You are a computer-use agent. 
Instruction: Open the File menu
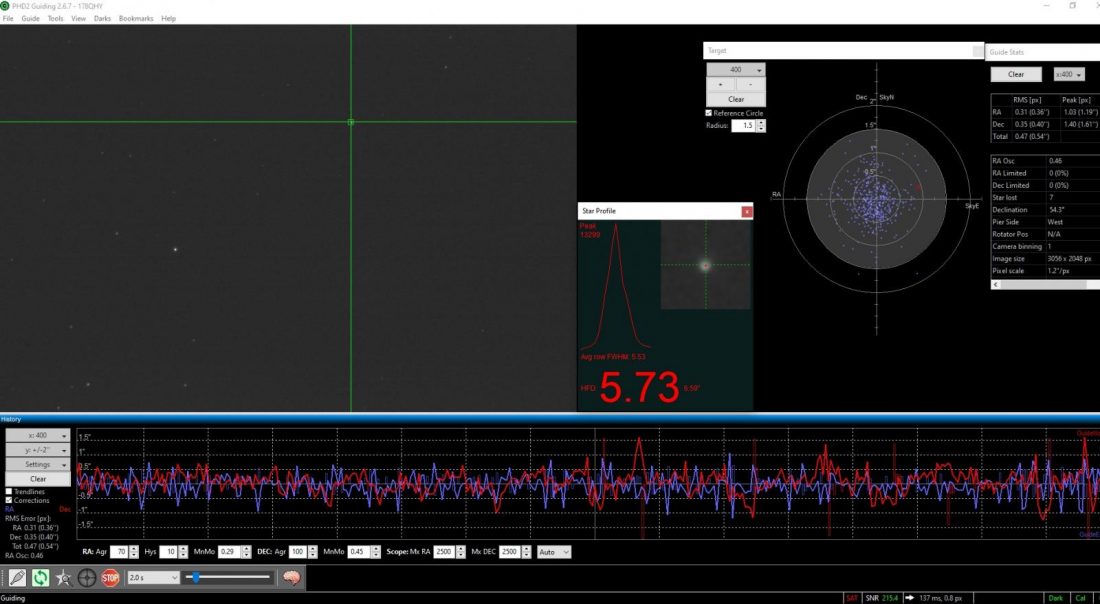(8, 19)
